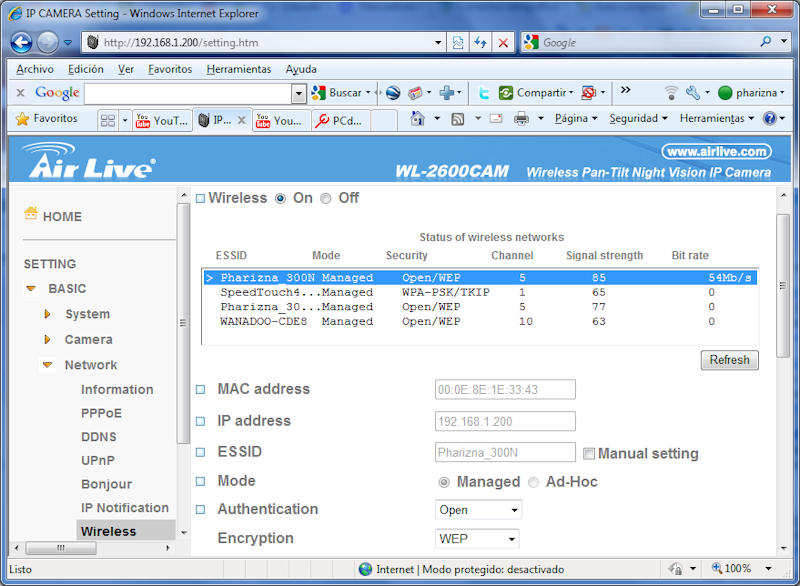Click the read mail icon
Screen dimensions: 800x586
[x=496, y=119]
